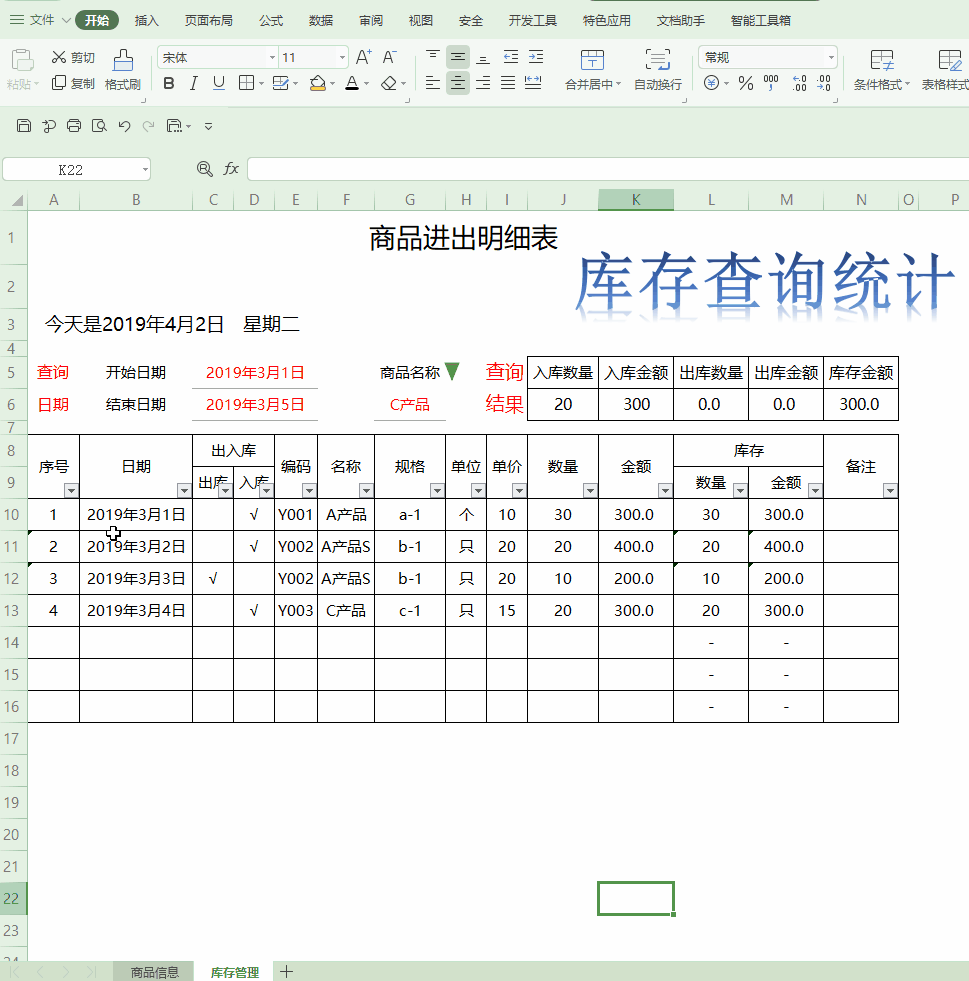Click the Undo arrow
This screenshot has height=981, width=969.
coord(124,126)
